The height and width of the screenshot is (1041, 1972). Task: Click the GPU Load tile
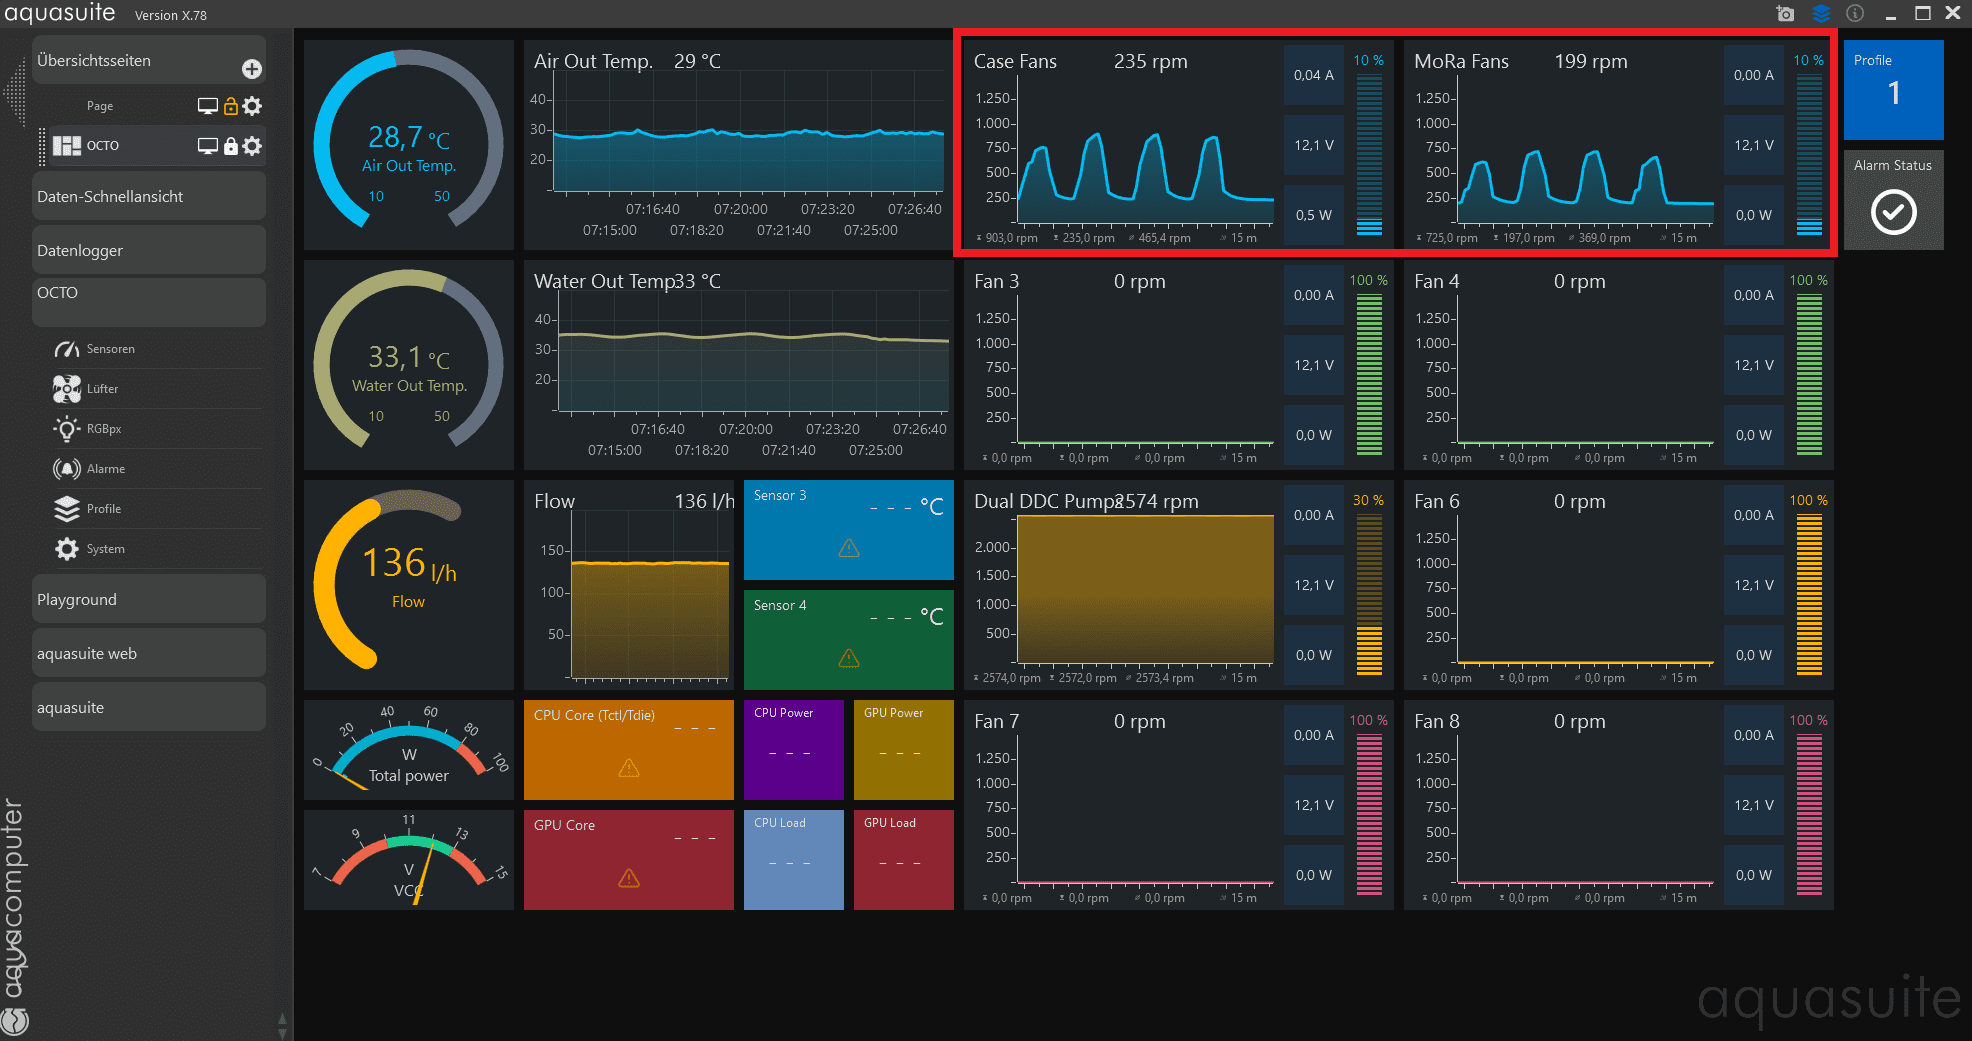904,860
